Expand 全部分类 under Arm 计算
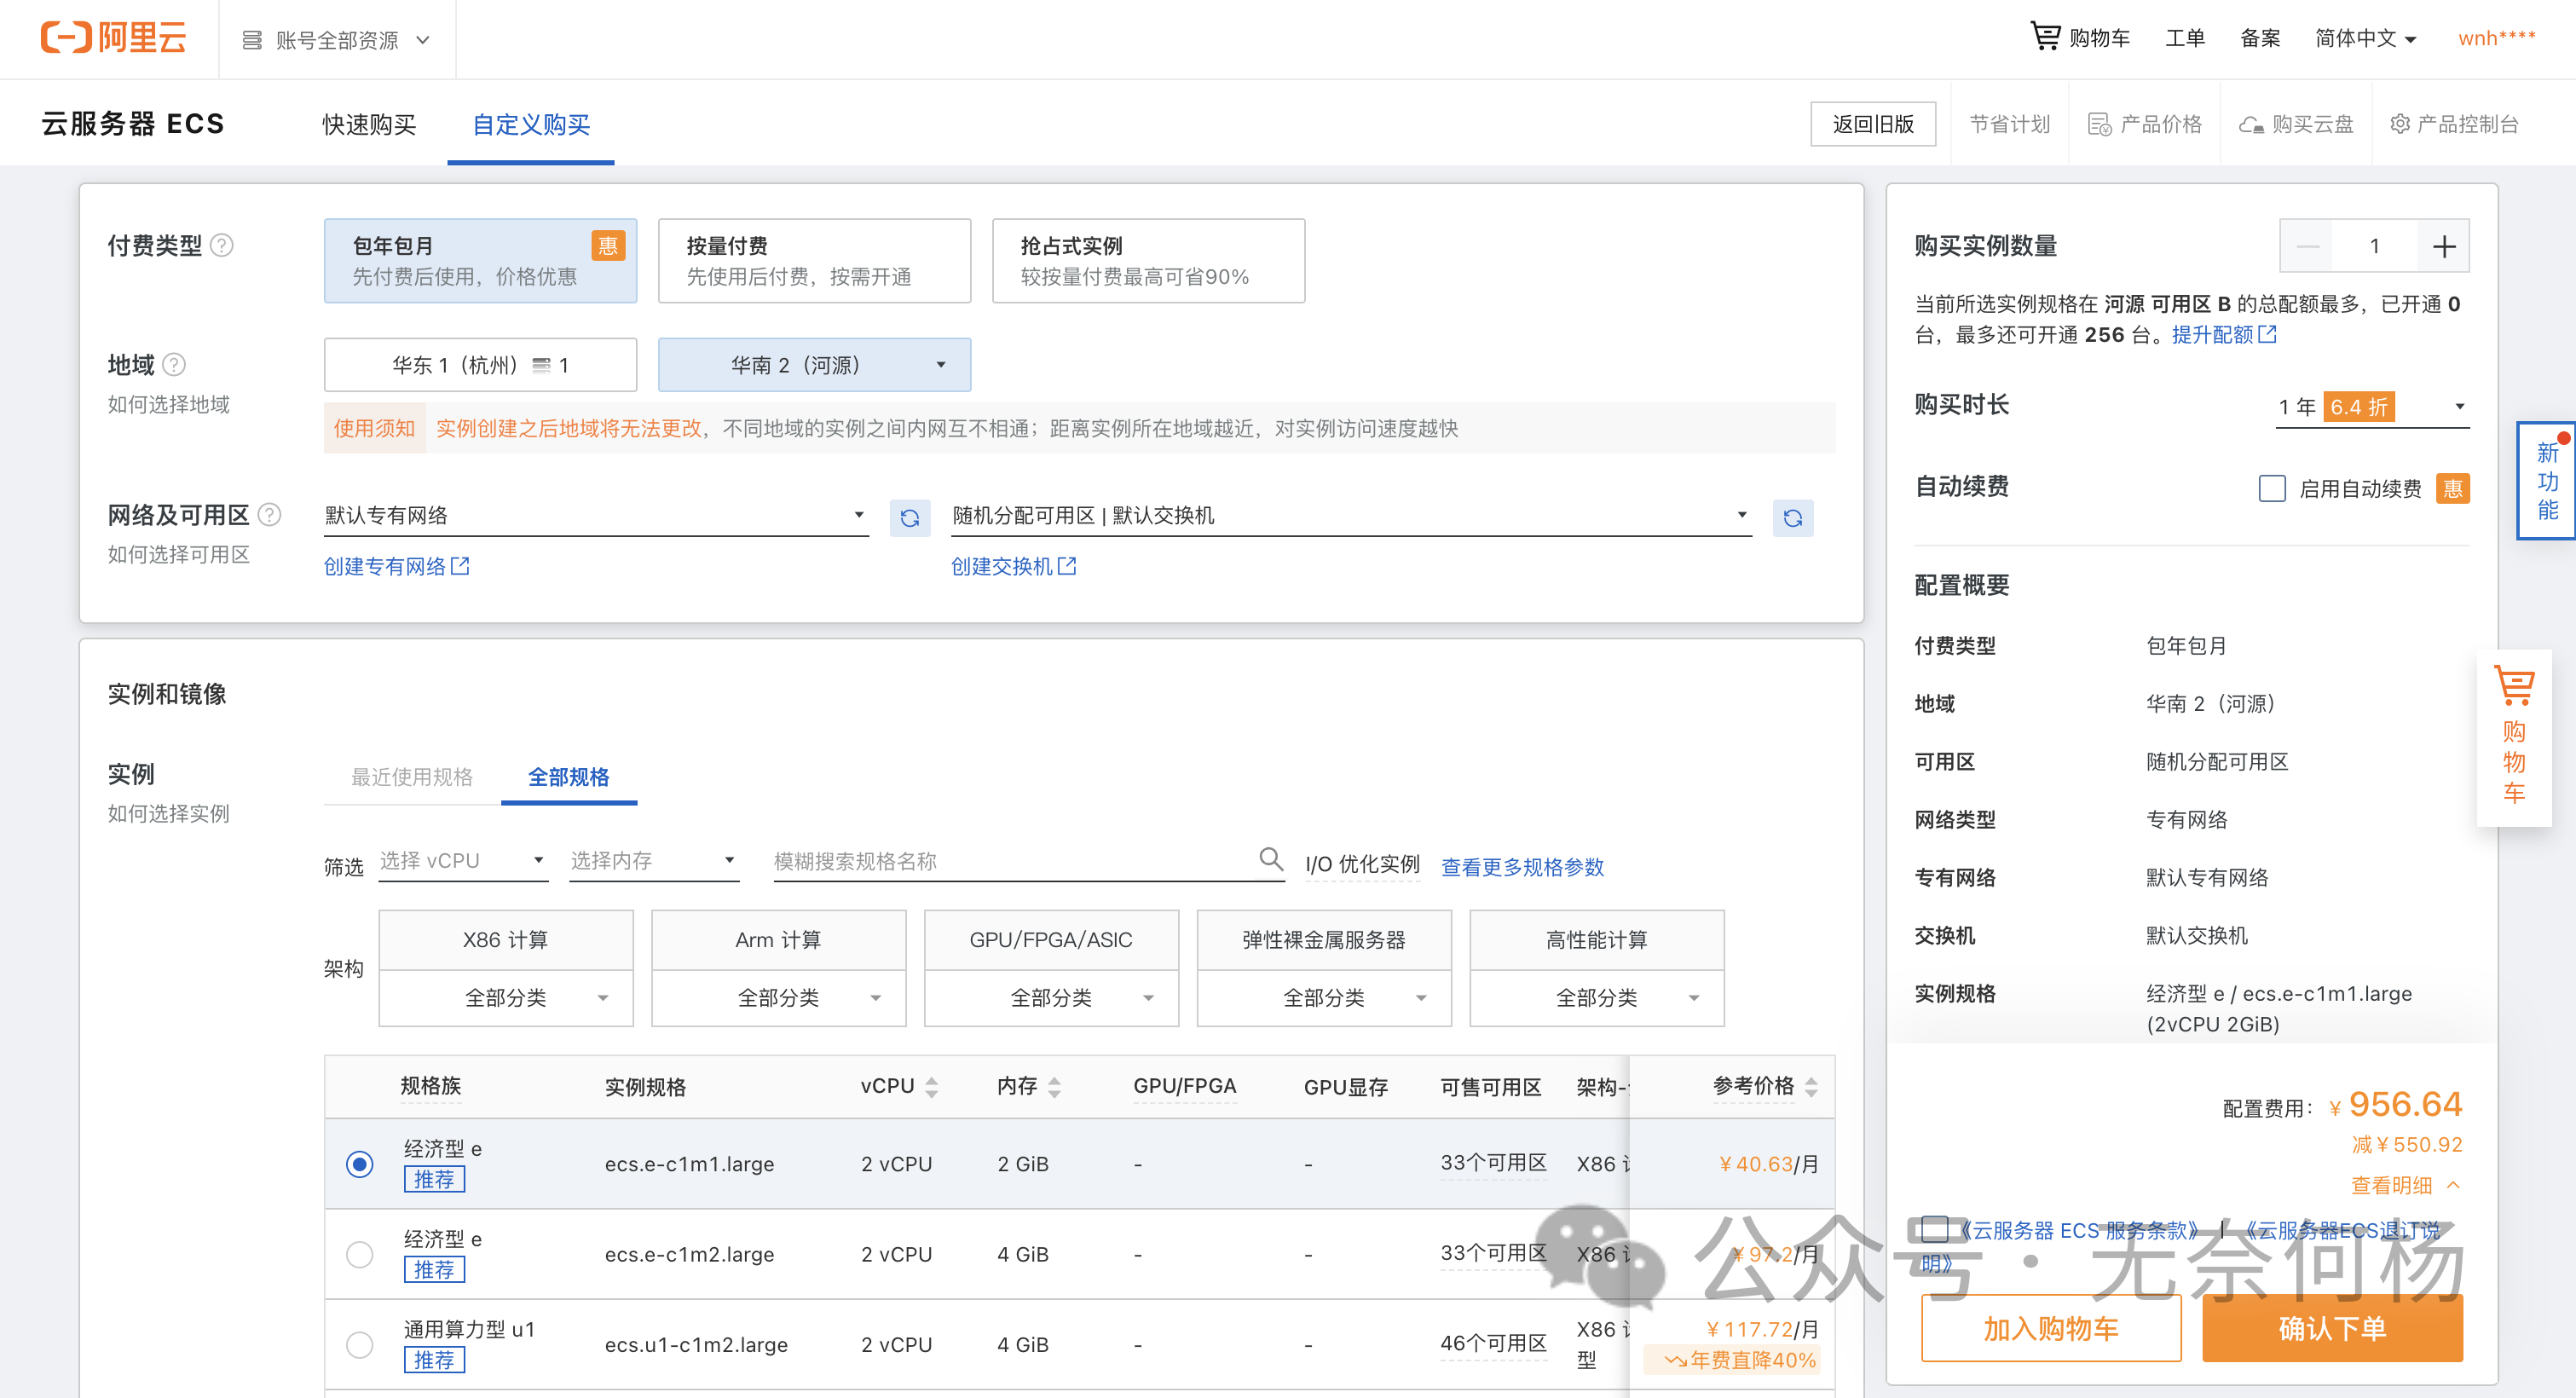The image size is (2576, 1398). click(x=779, y=998)
